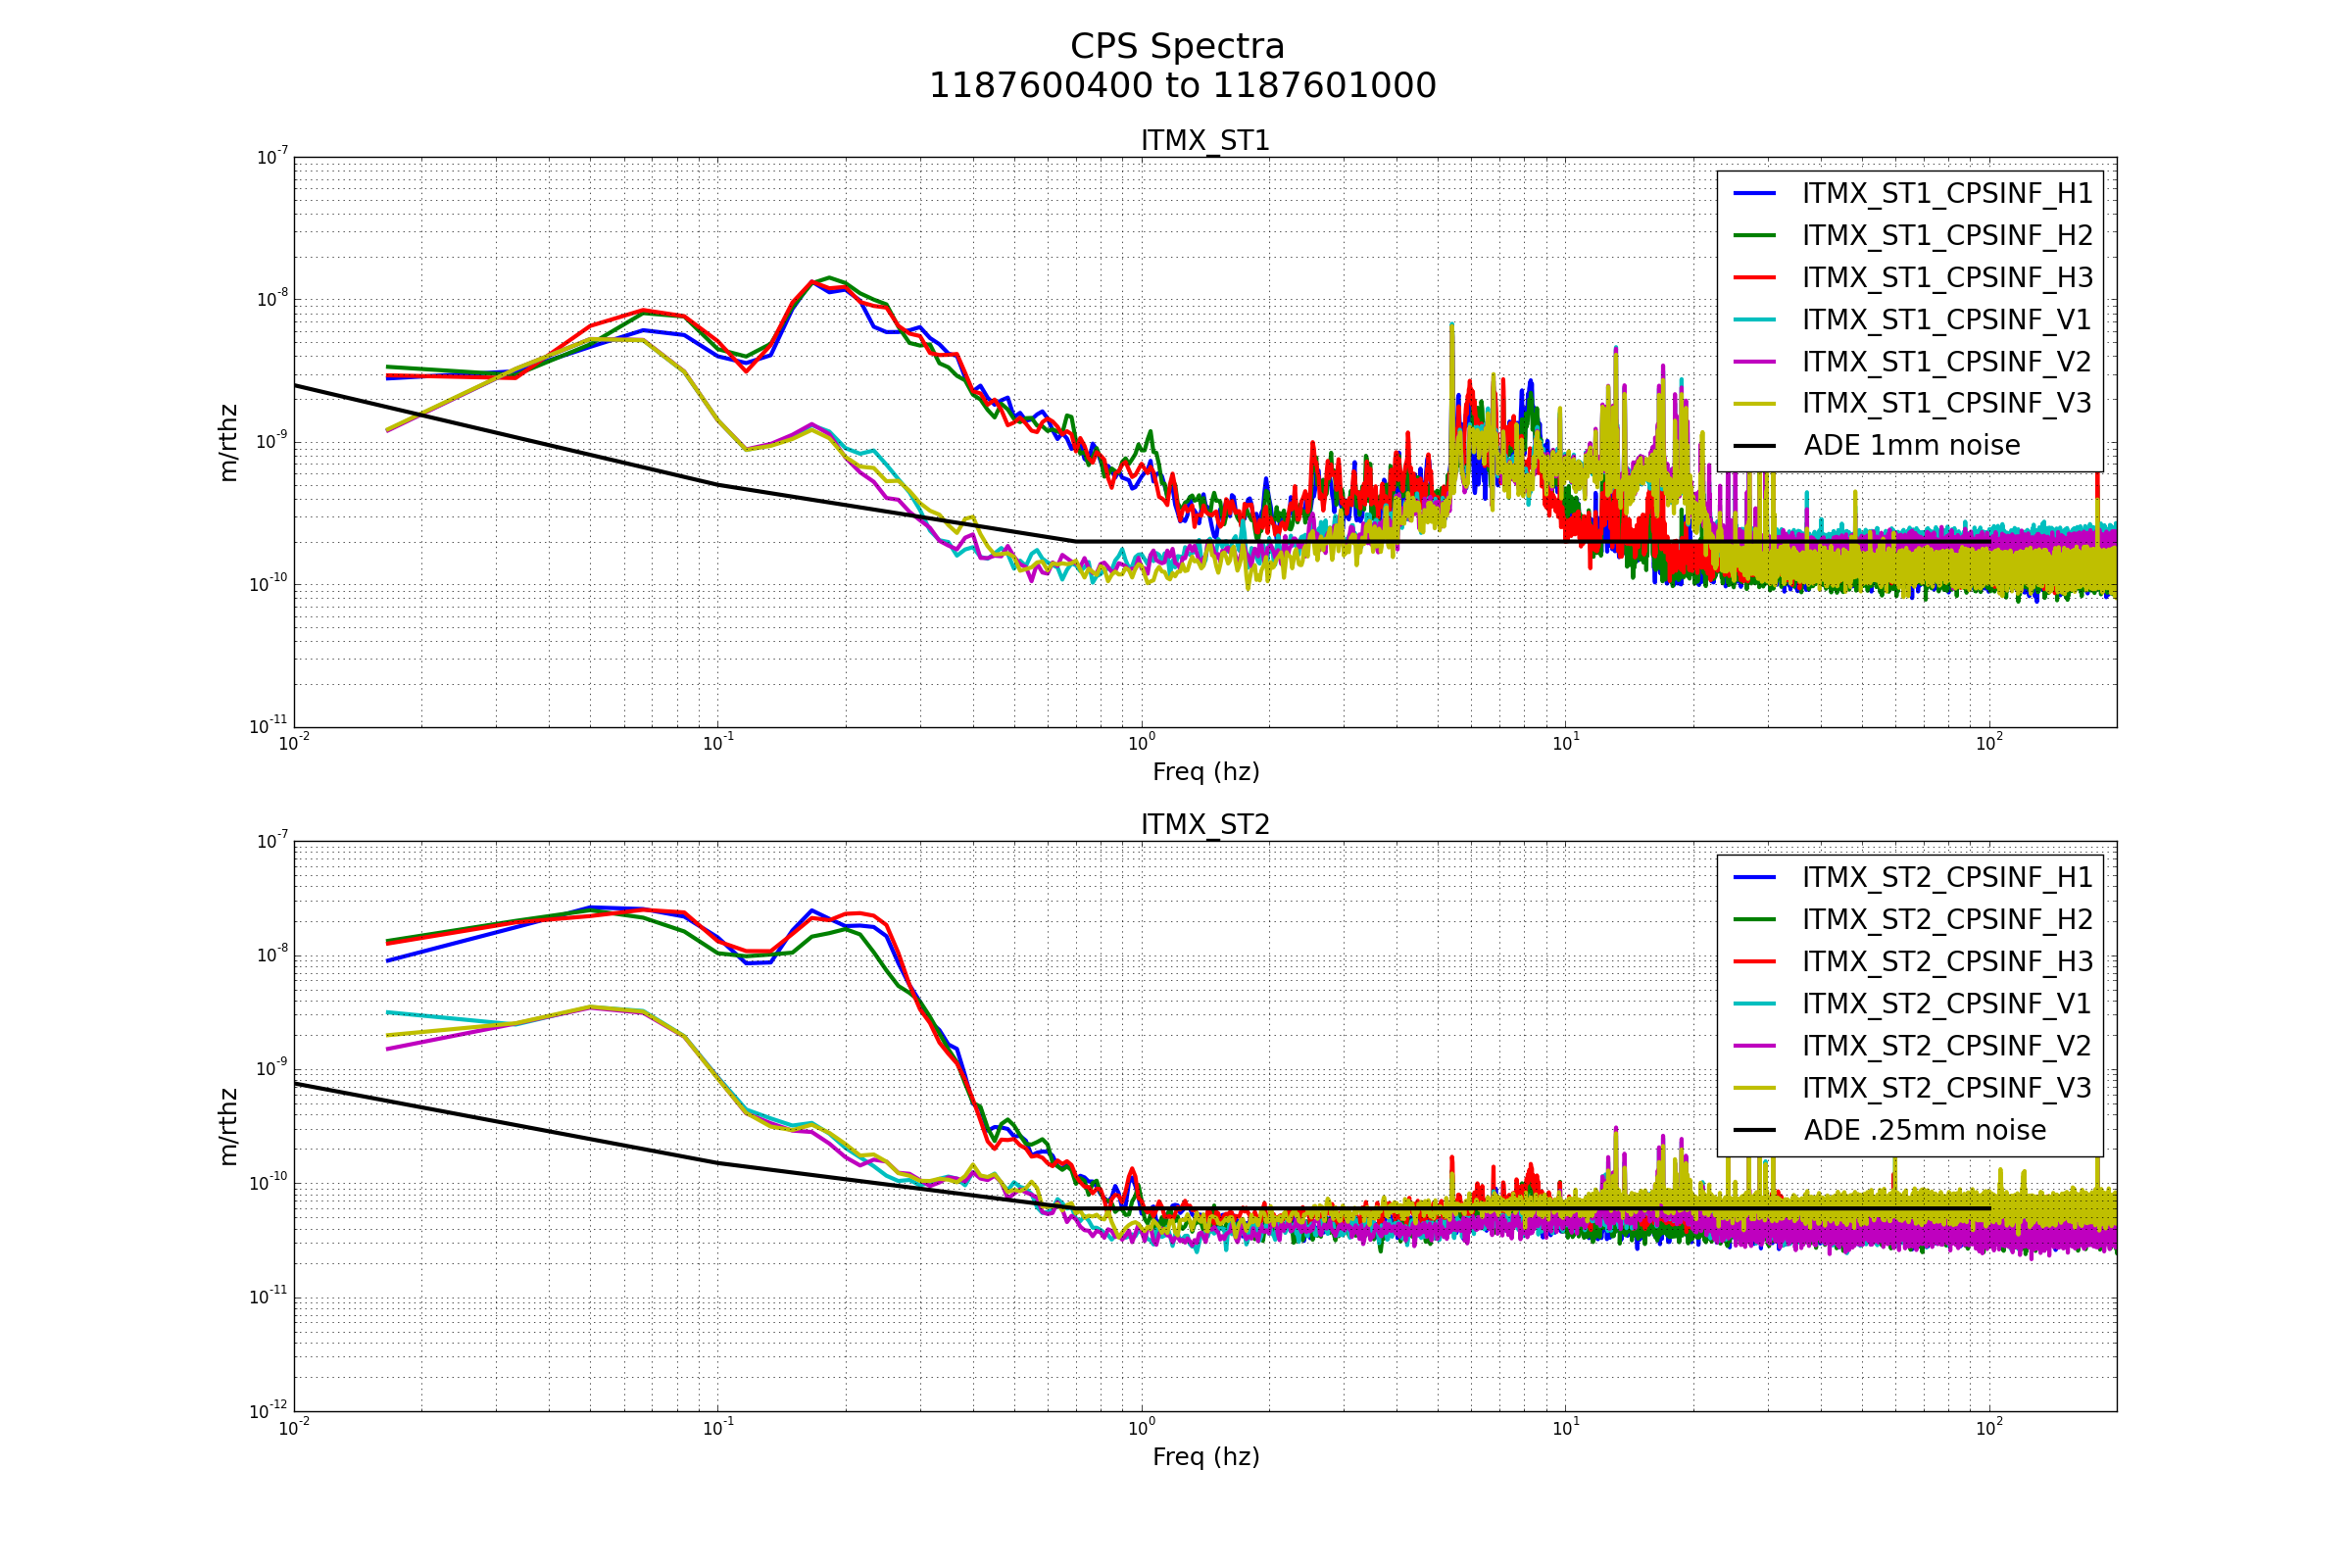Click the green swatch beside ITMX_ST2_CPSINF_H2

(1754, 919)
